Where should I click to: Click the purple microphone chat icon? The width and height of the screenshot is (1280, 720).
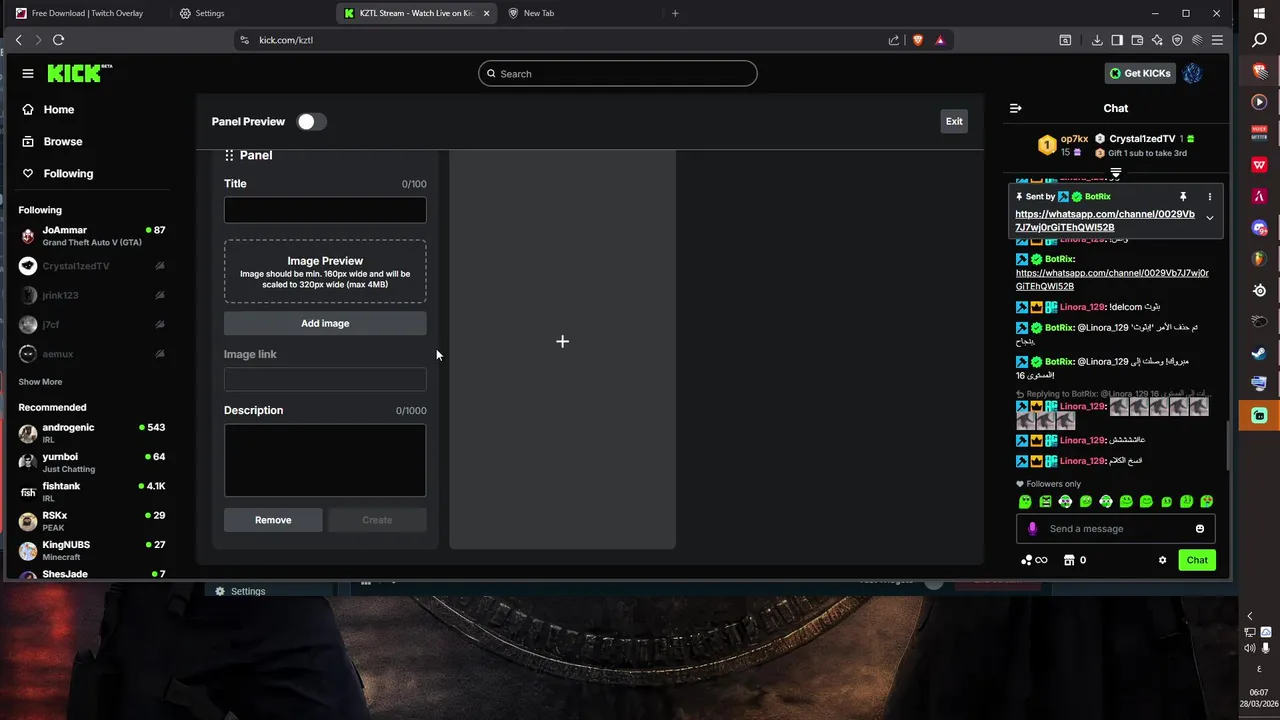tap(1033, 528)
